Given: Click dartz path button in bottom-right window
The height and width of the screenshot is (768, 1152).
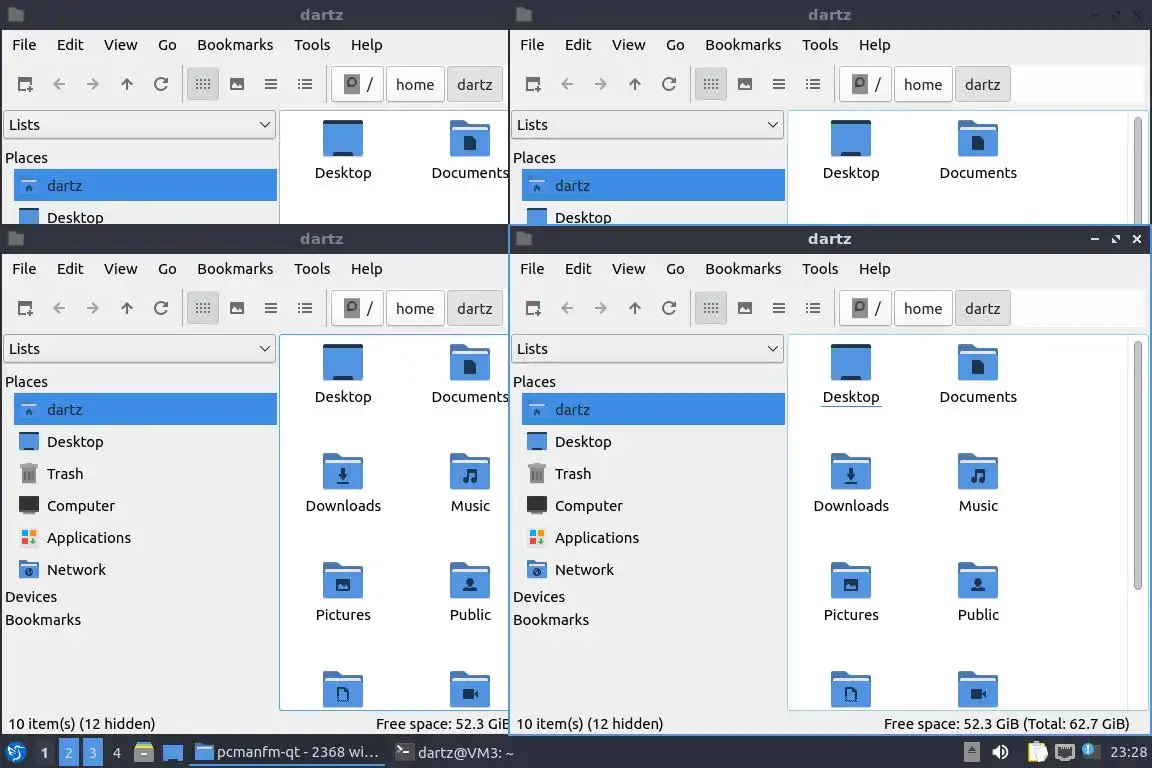Looking at the screenshot, I should (982, 308).
